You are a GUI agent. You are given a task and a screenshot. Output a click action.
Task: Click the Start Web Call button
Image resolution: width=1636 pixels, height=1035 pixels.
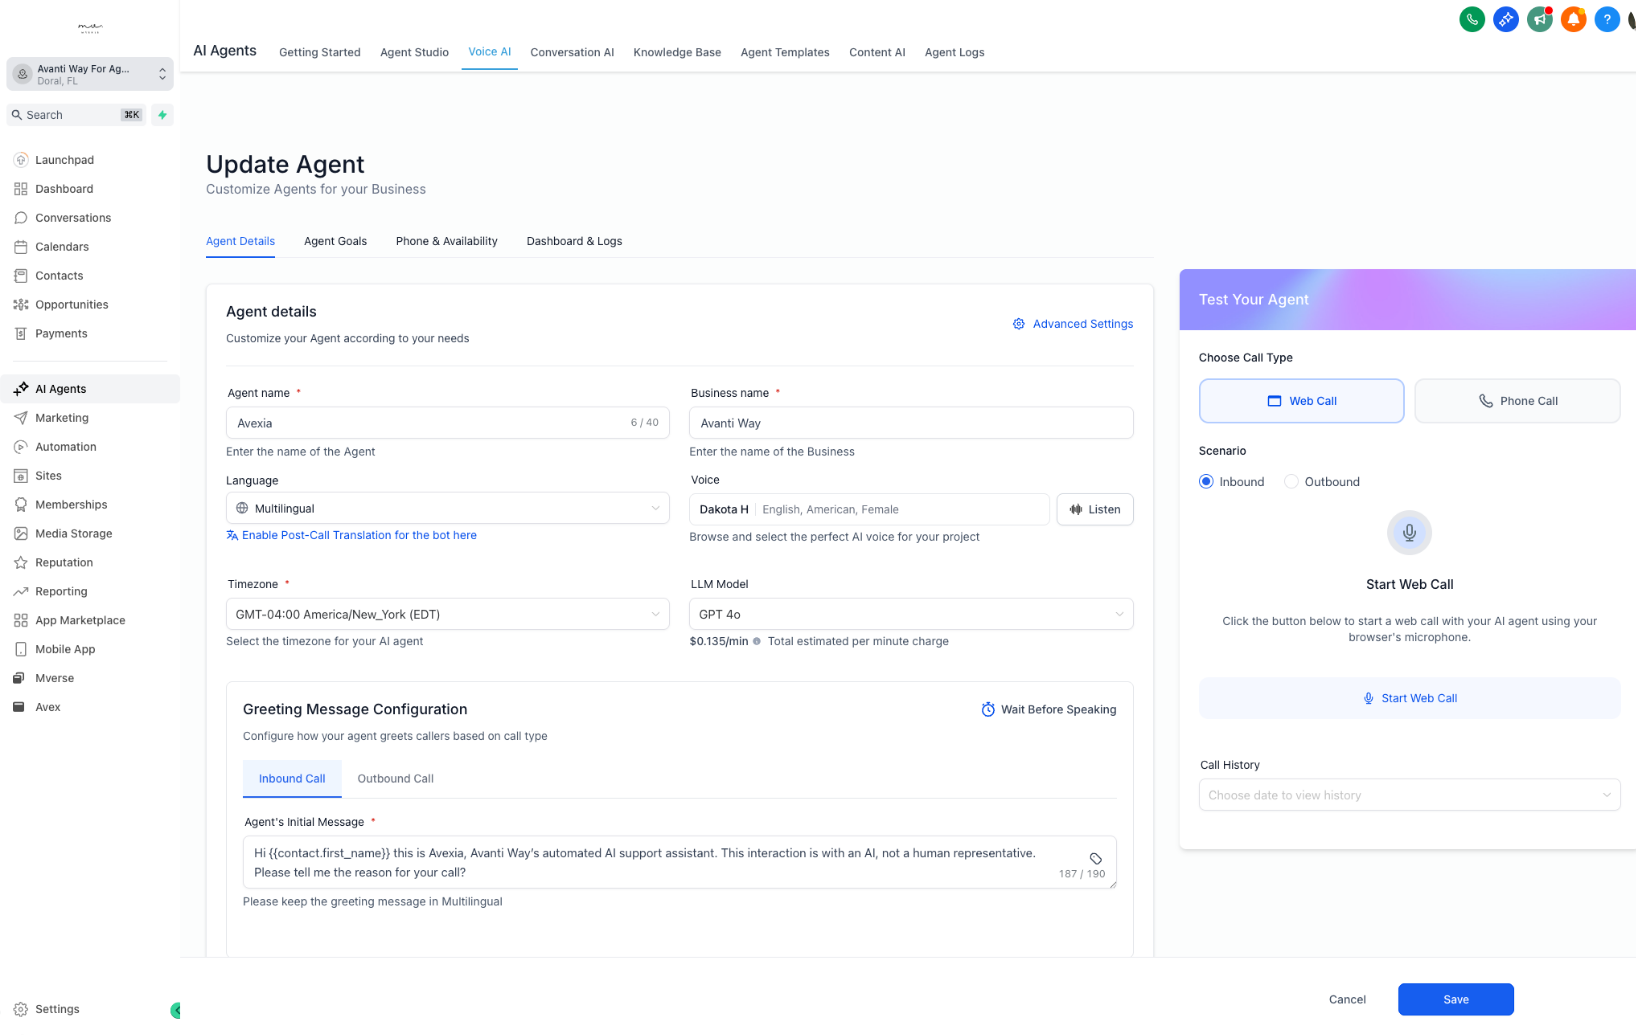1409,699
